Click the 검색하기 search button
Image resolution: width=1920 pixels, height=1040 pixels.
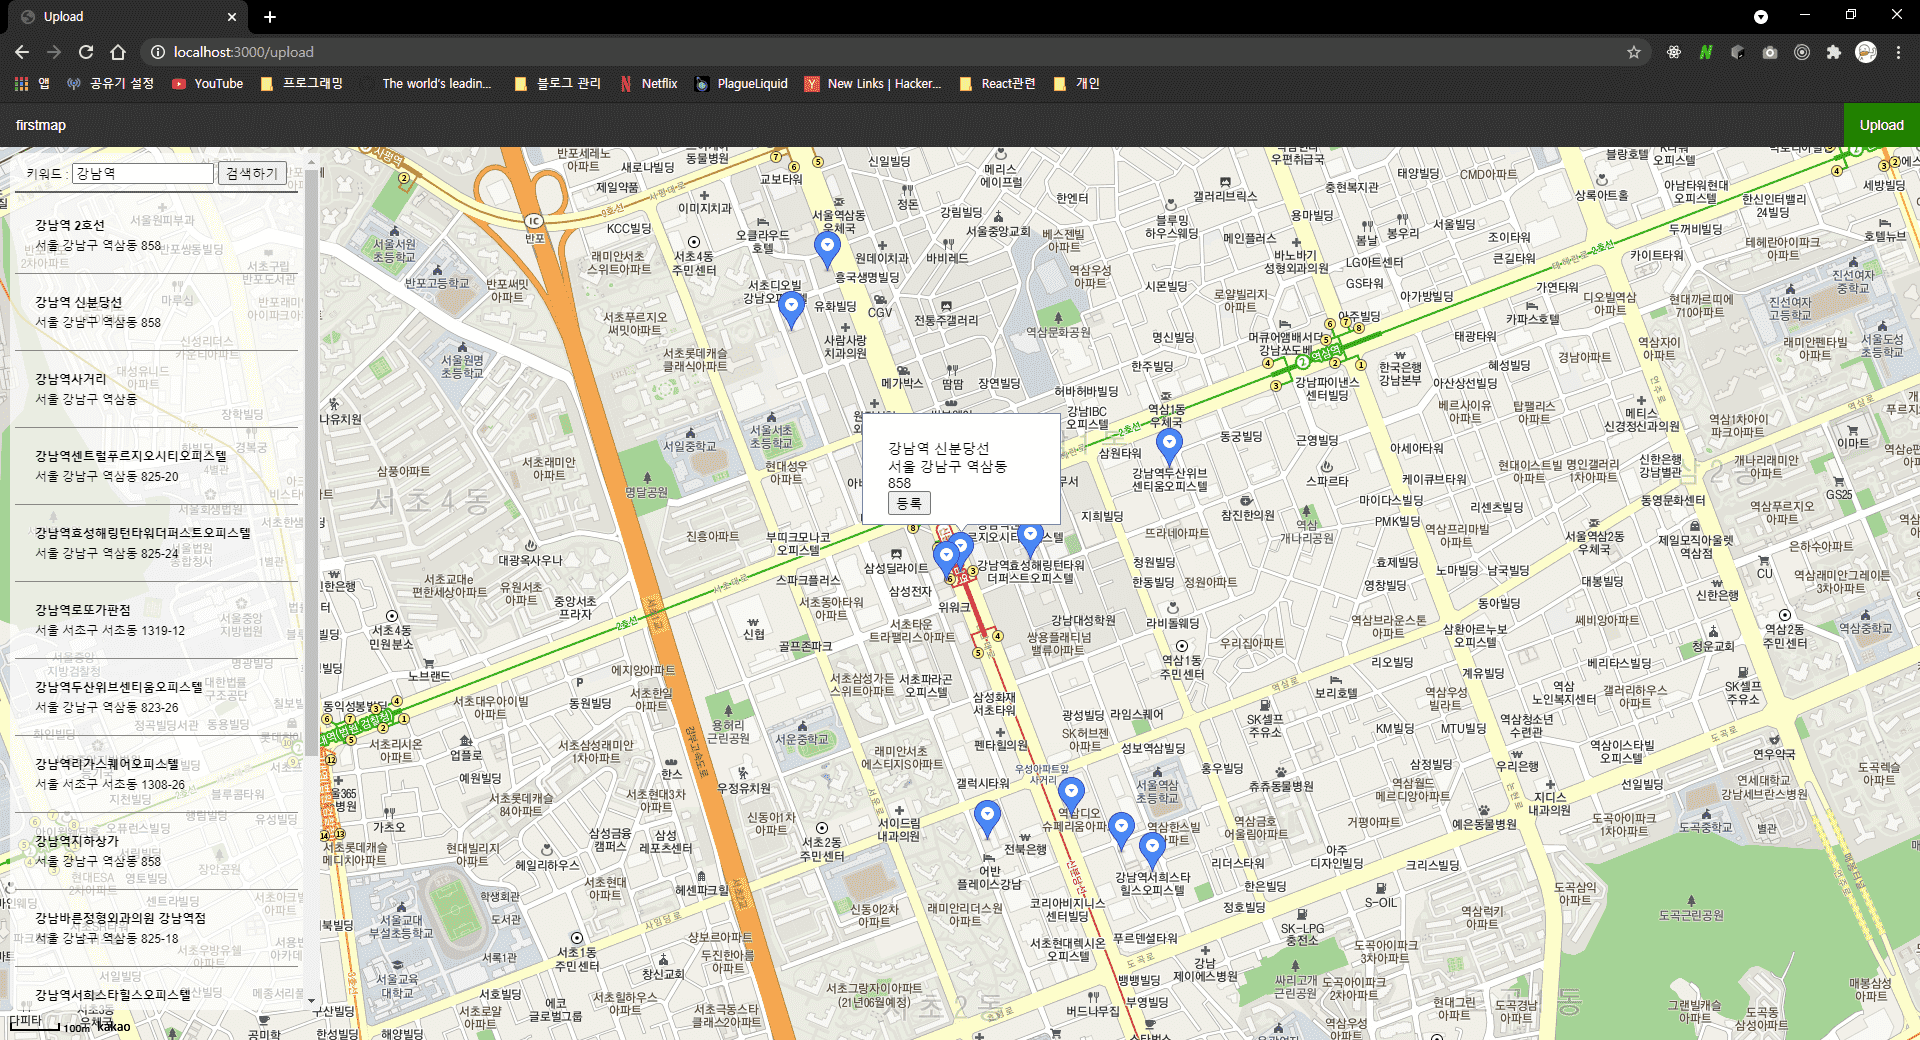tap(252, 174)
